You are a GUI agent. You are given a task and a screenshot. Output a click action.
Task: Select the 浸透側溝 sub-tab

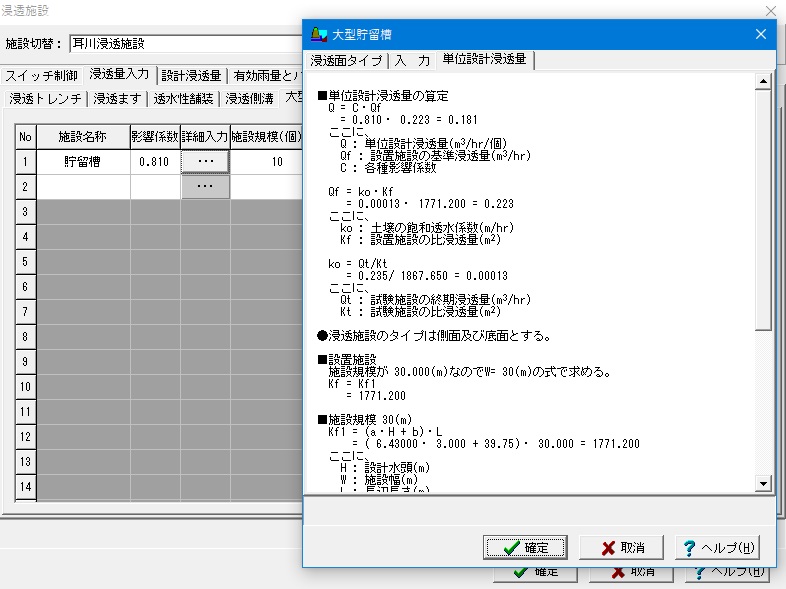[x=249, y=99]
